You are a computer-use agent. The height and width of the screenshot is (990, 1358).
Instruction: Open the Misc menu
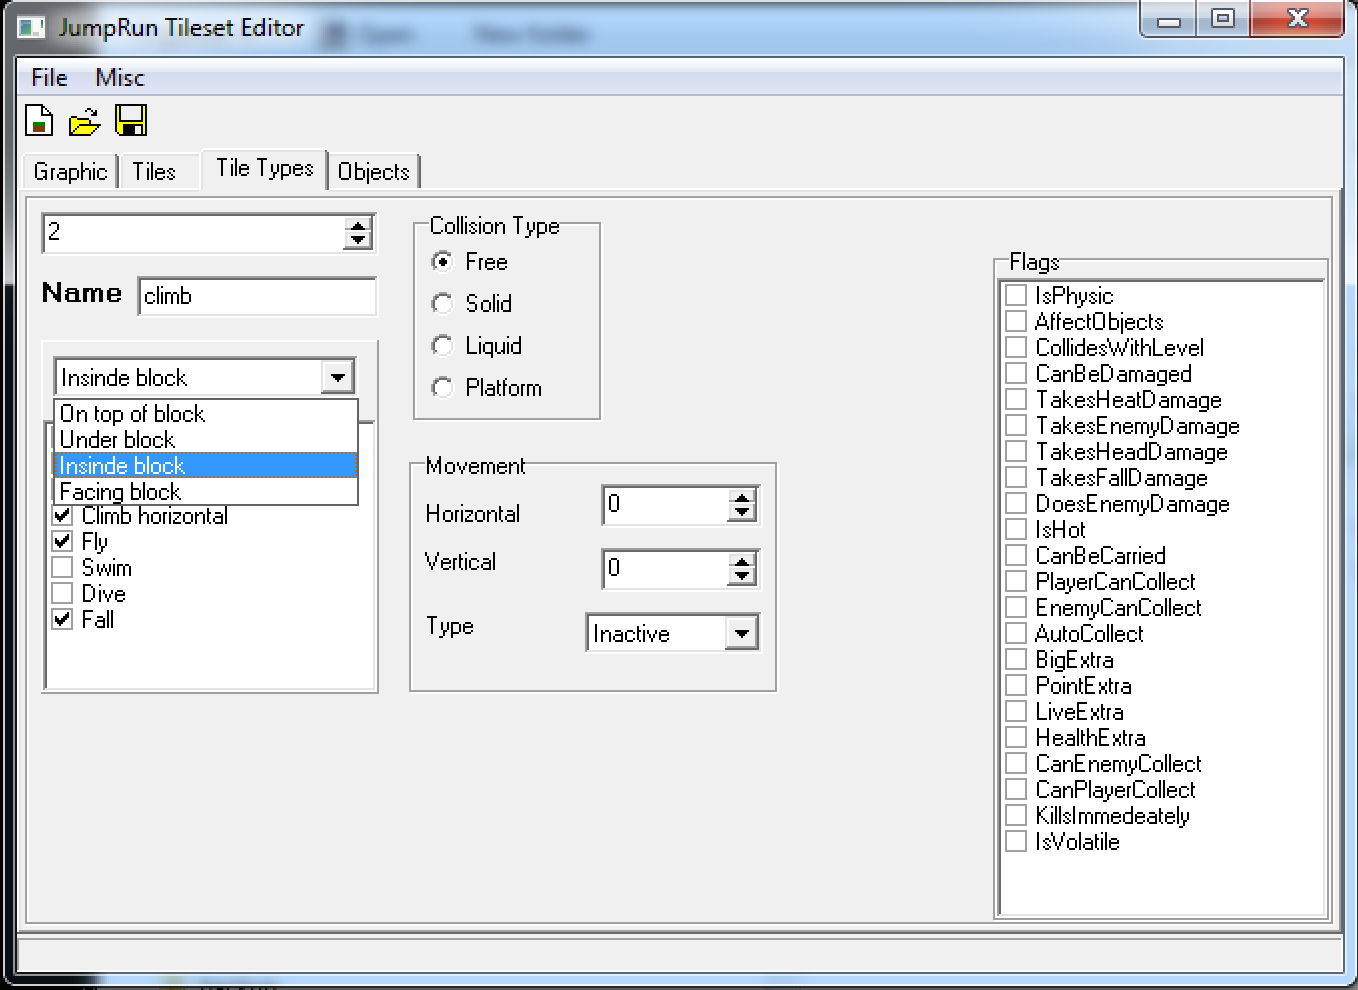click(x=120, y=77)
